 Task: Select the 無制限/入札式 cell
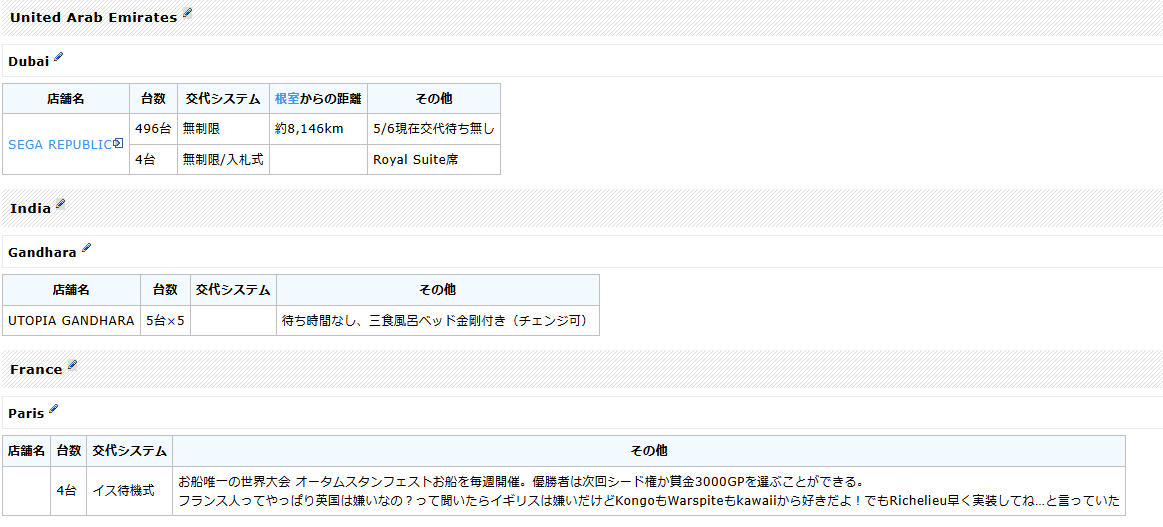tap(223, 160)
